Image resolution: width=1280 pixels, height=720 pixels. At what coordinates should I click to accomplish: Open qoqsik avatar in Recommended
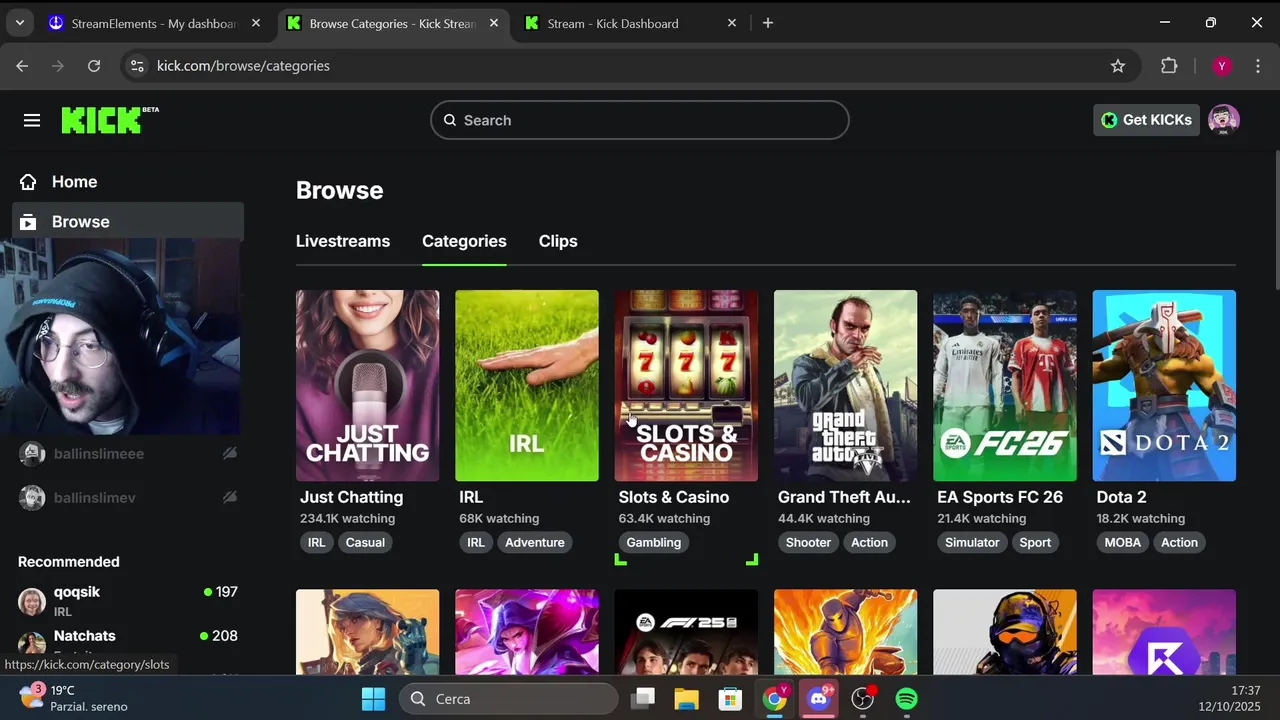point(32,601)
